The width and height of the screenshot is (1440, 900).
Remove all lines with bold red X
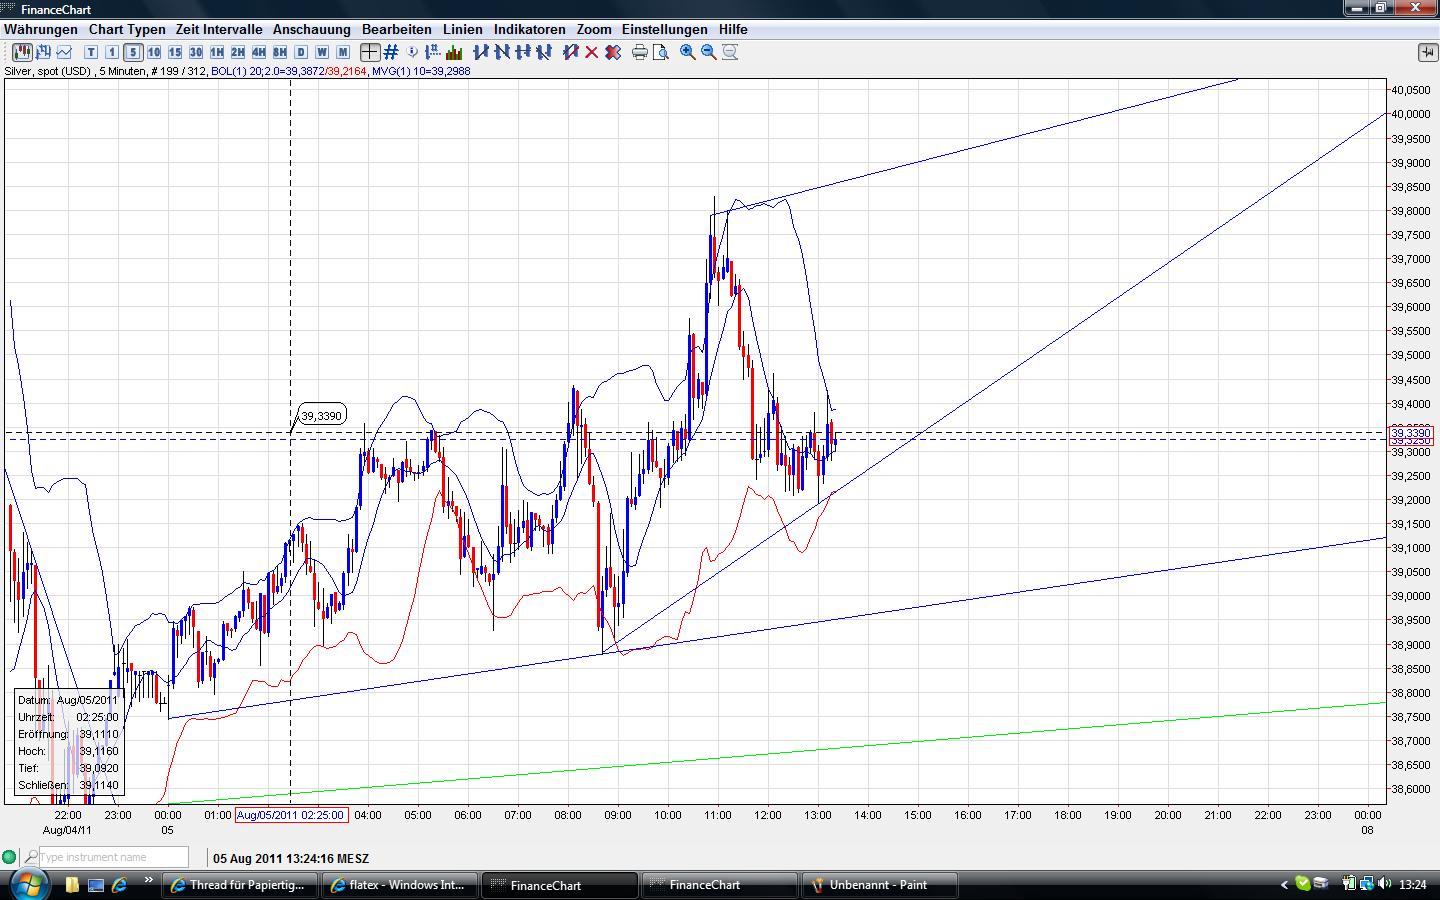click(x=613, y=52)
